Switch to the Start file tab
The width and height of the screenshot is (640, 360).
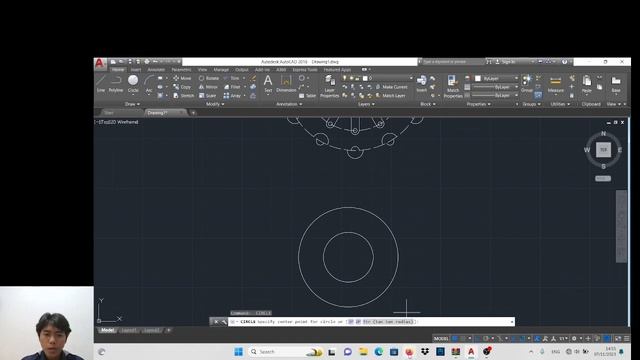point(109,113)
